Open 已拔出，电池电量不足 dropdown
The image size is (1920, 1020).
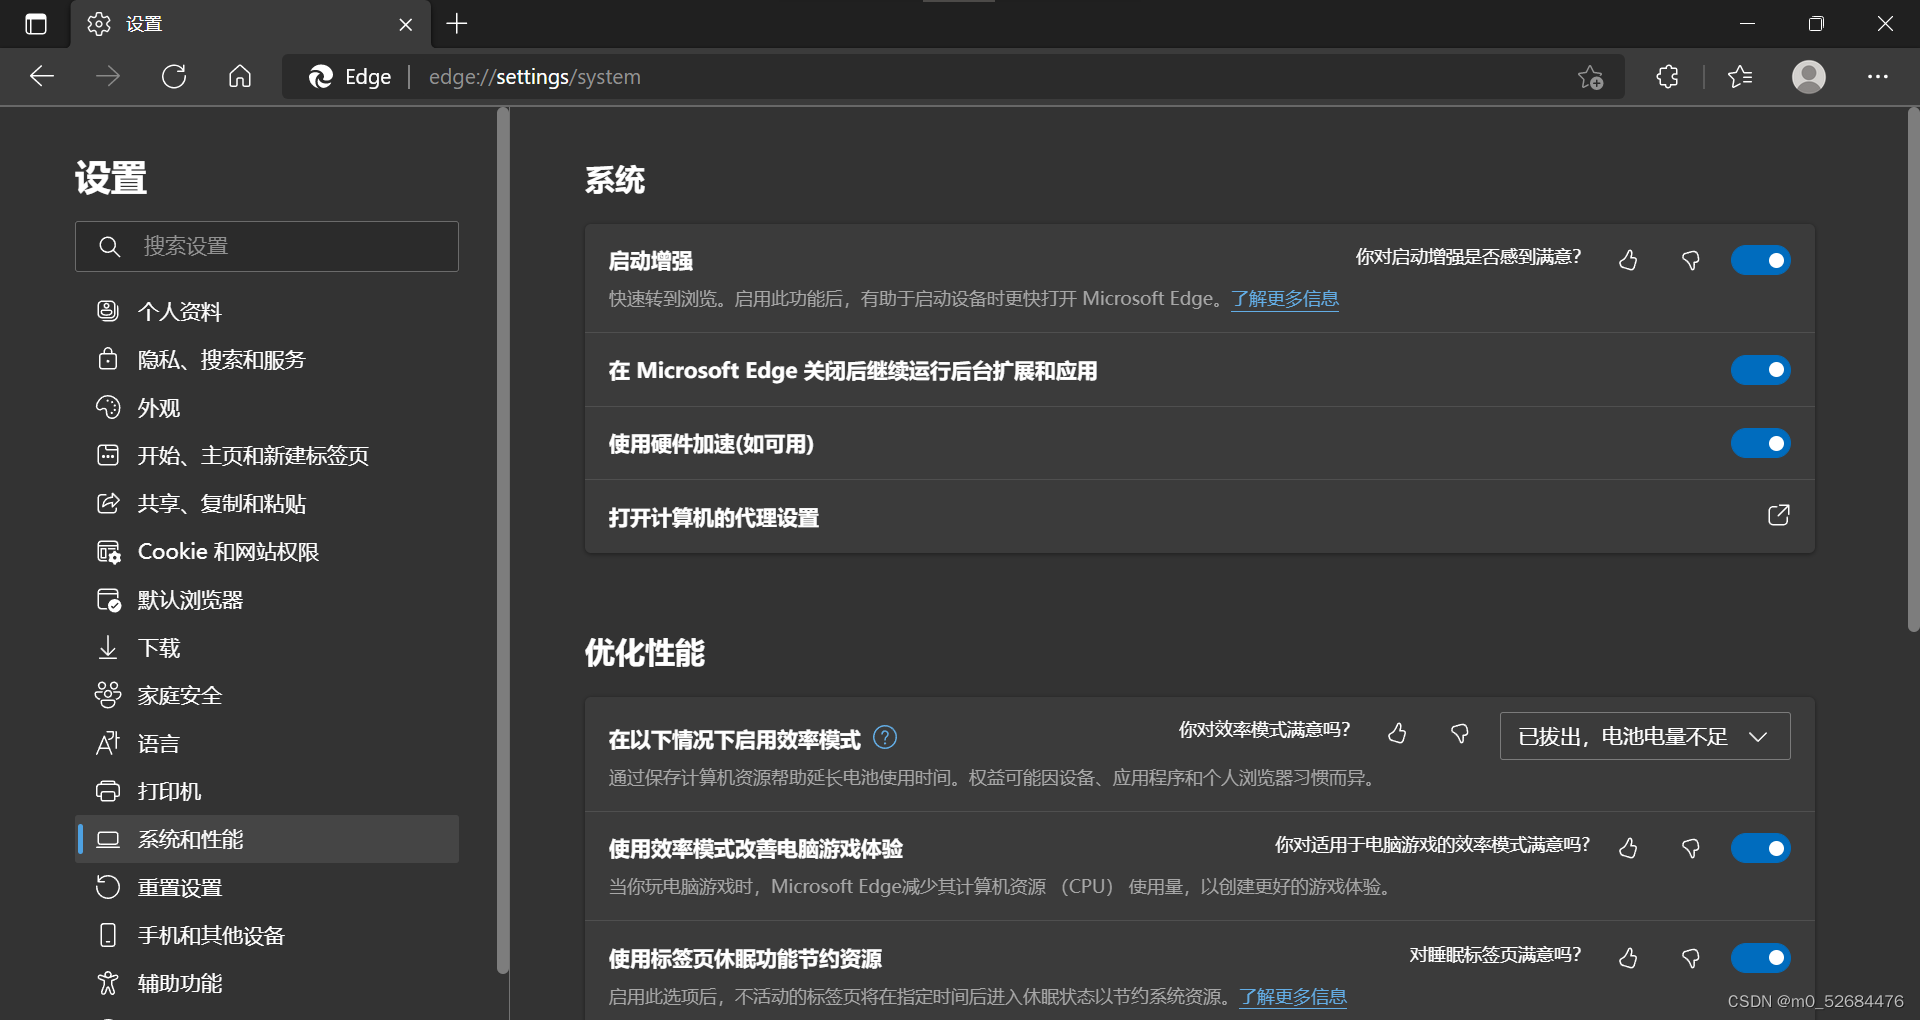coord(1645,736)
